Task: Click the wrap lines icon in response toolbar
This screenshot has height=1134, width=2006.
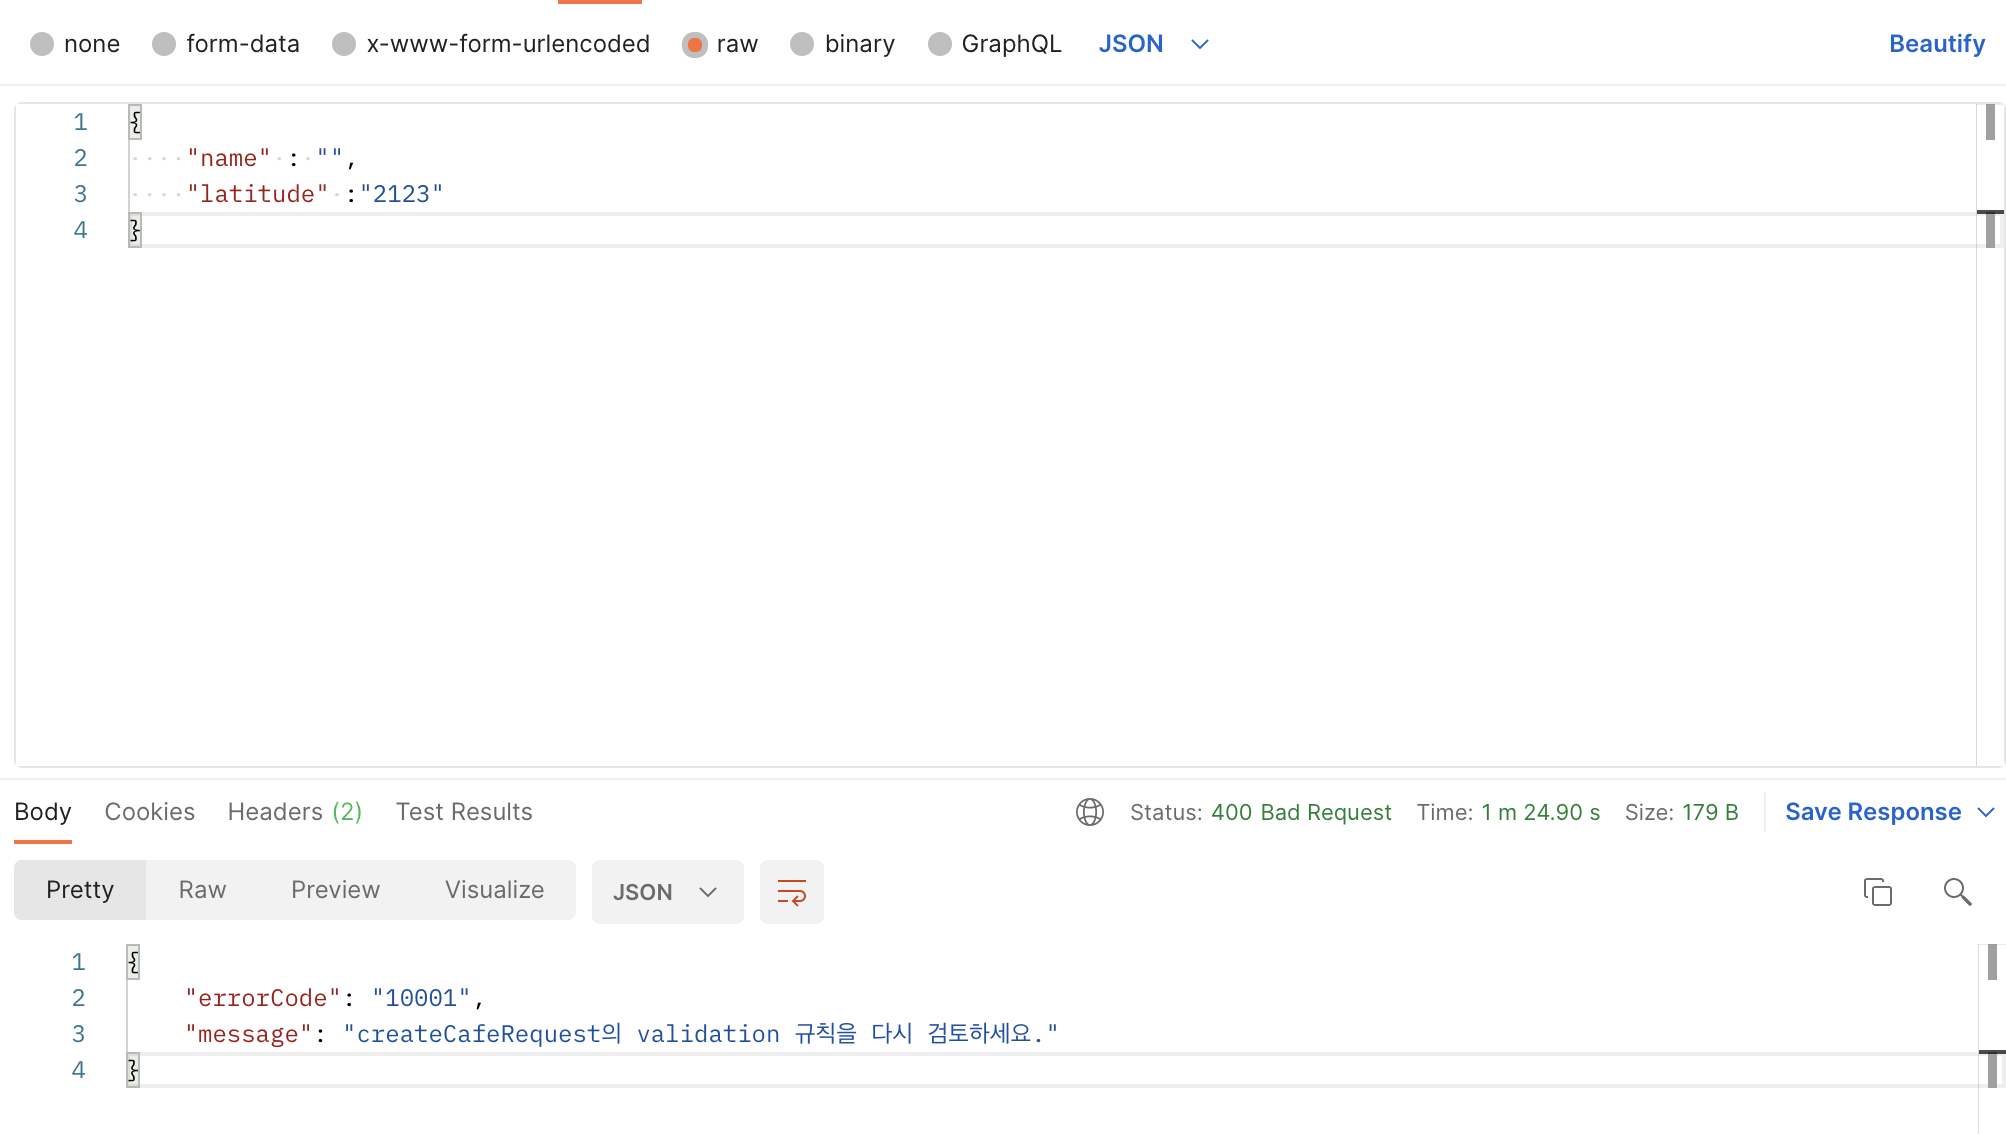Action: pyautogui.click(x=791, y=892)
